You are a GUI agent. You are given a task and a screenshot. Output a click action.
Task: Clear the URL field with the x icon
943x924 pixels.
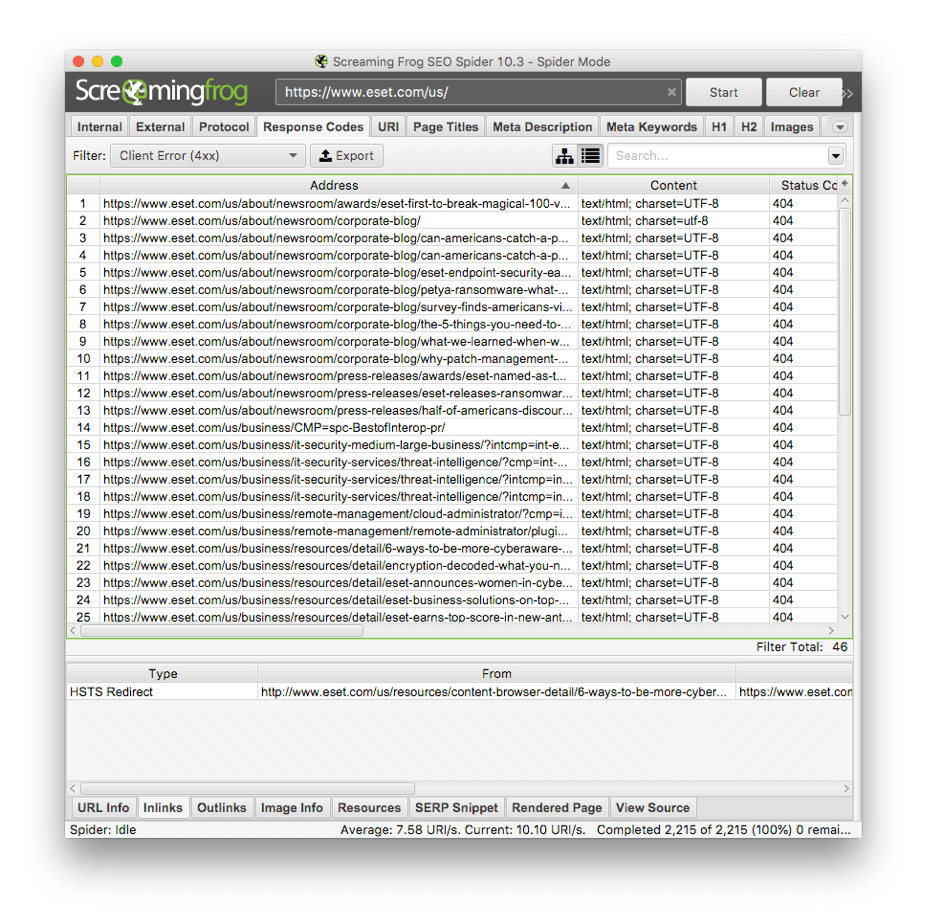(671, 92)
